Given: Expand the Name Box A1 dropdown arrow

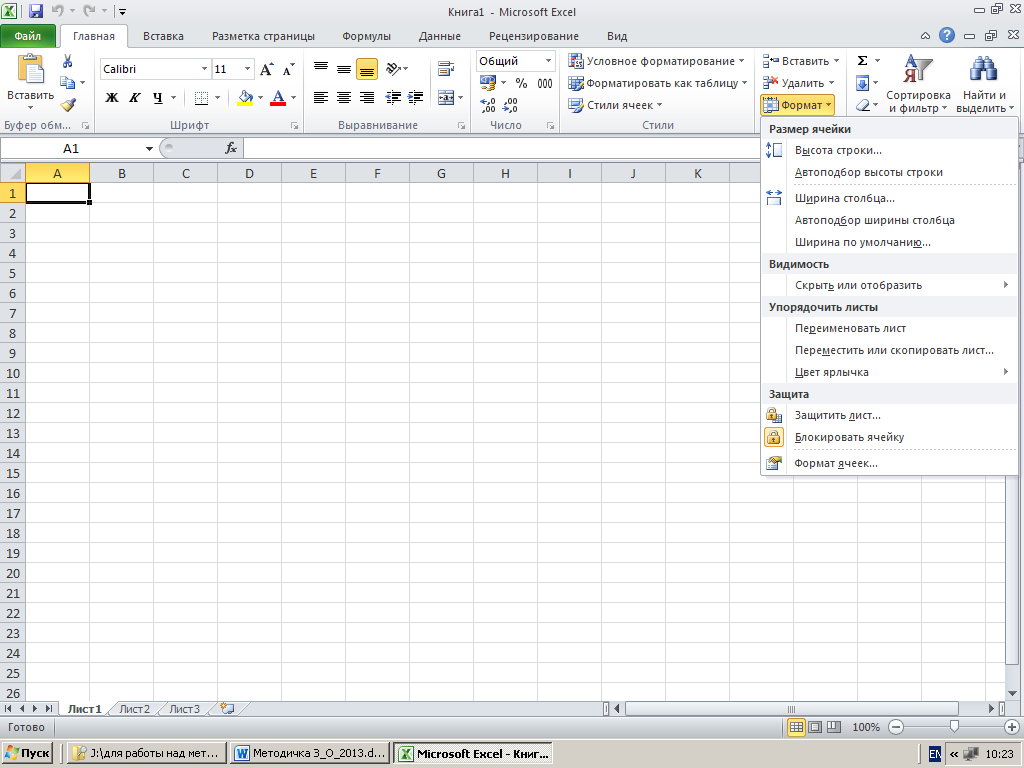Looking at the screenshot, I should tap(149, 149).
